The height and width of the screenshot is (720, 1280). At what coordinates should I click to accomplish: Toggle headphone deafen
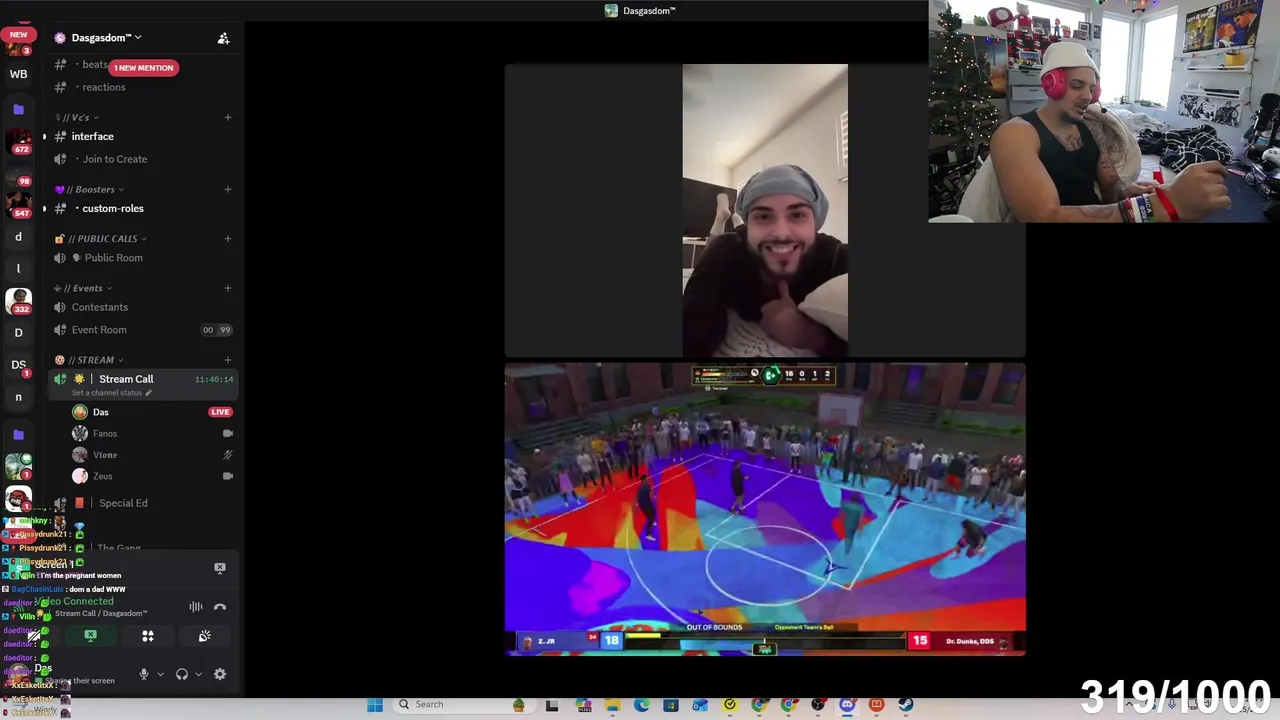182,674
